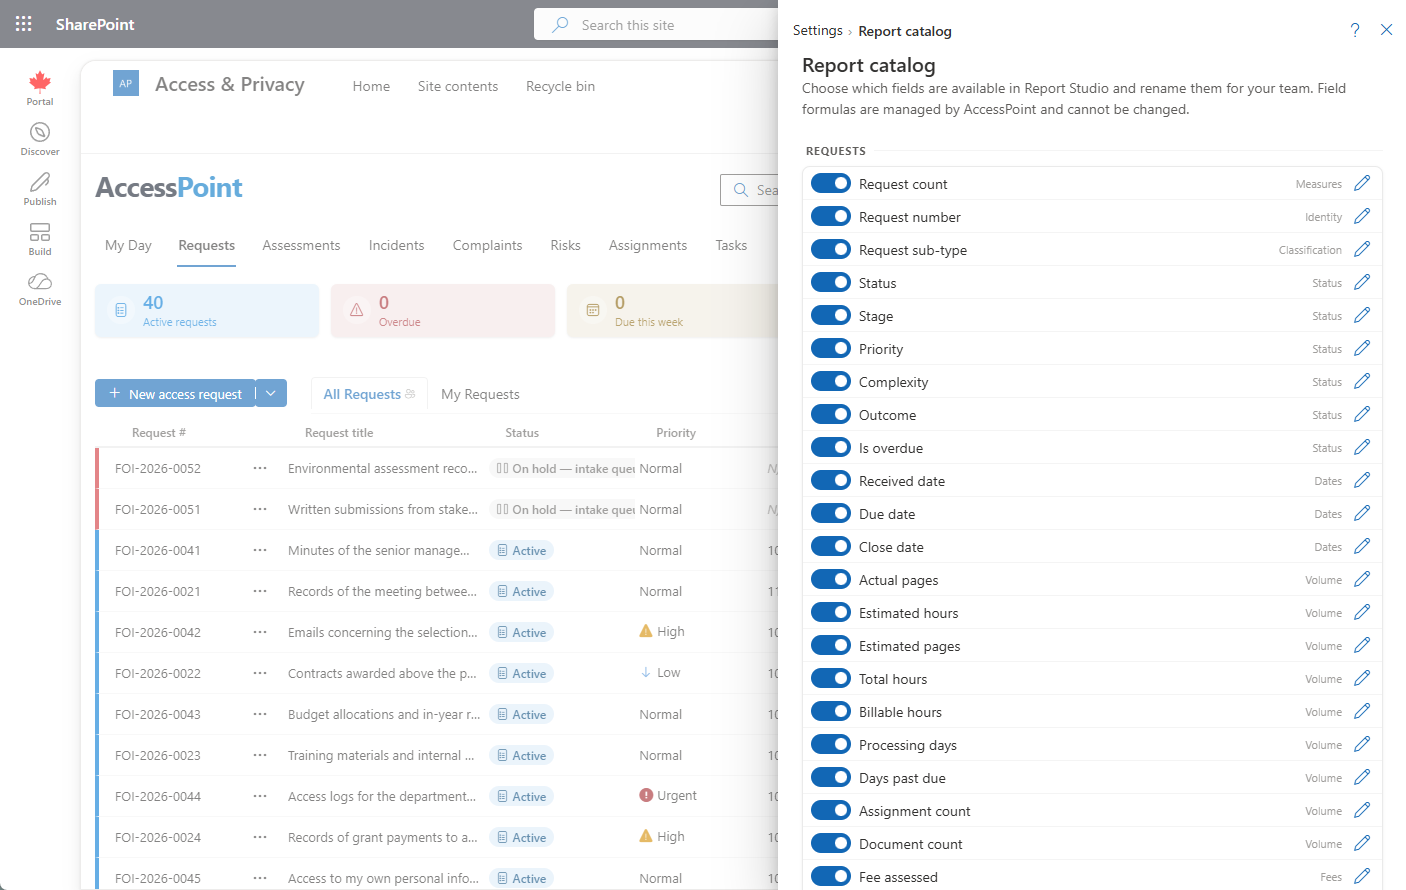Click the New access request button
This screenshot has width=1406, height=890.
click(175, 393)
